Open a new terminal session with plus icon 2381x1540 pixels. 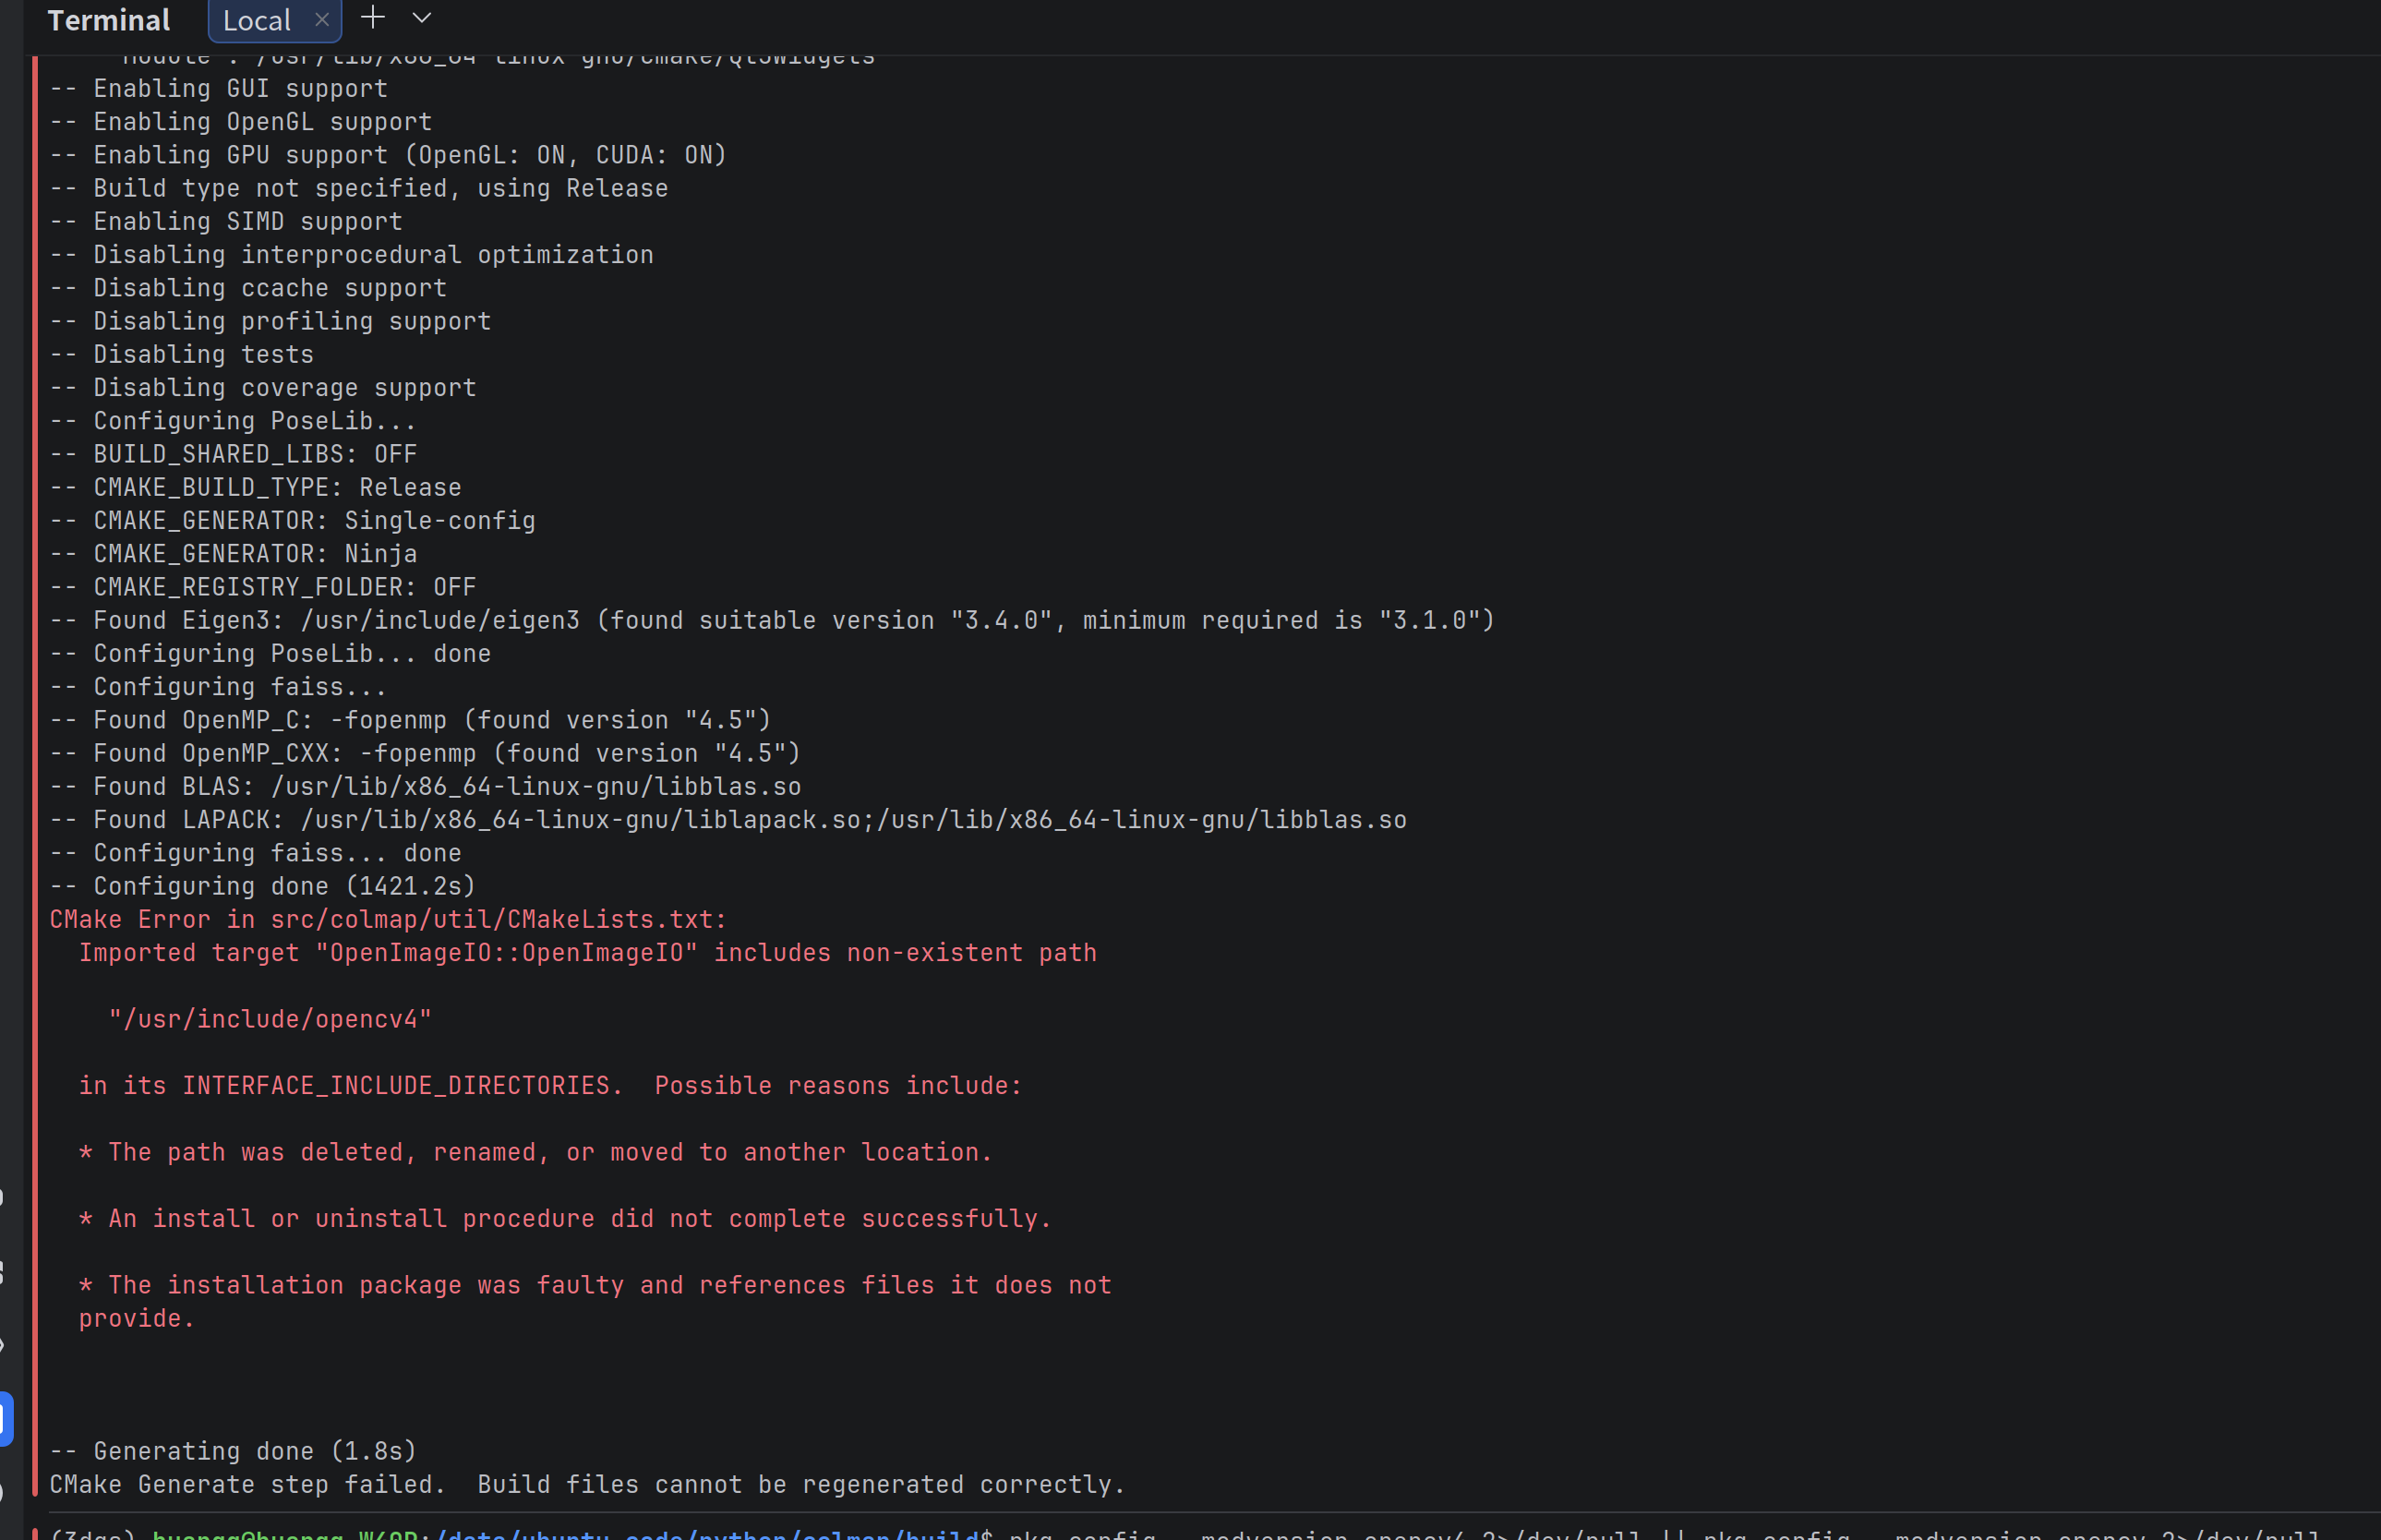pyautogui.click(x=372, y=18)
